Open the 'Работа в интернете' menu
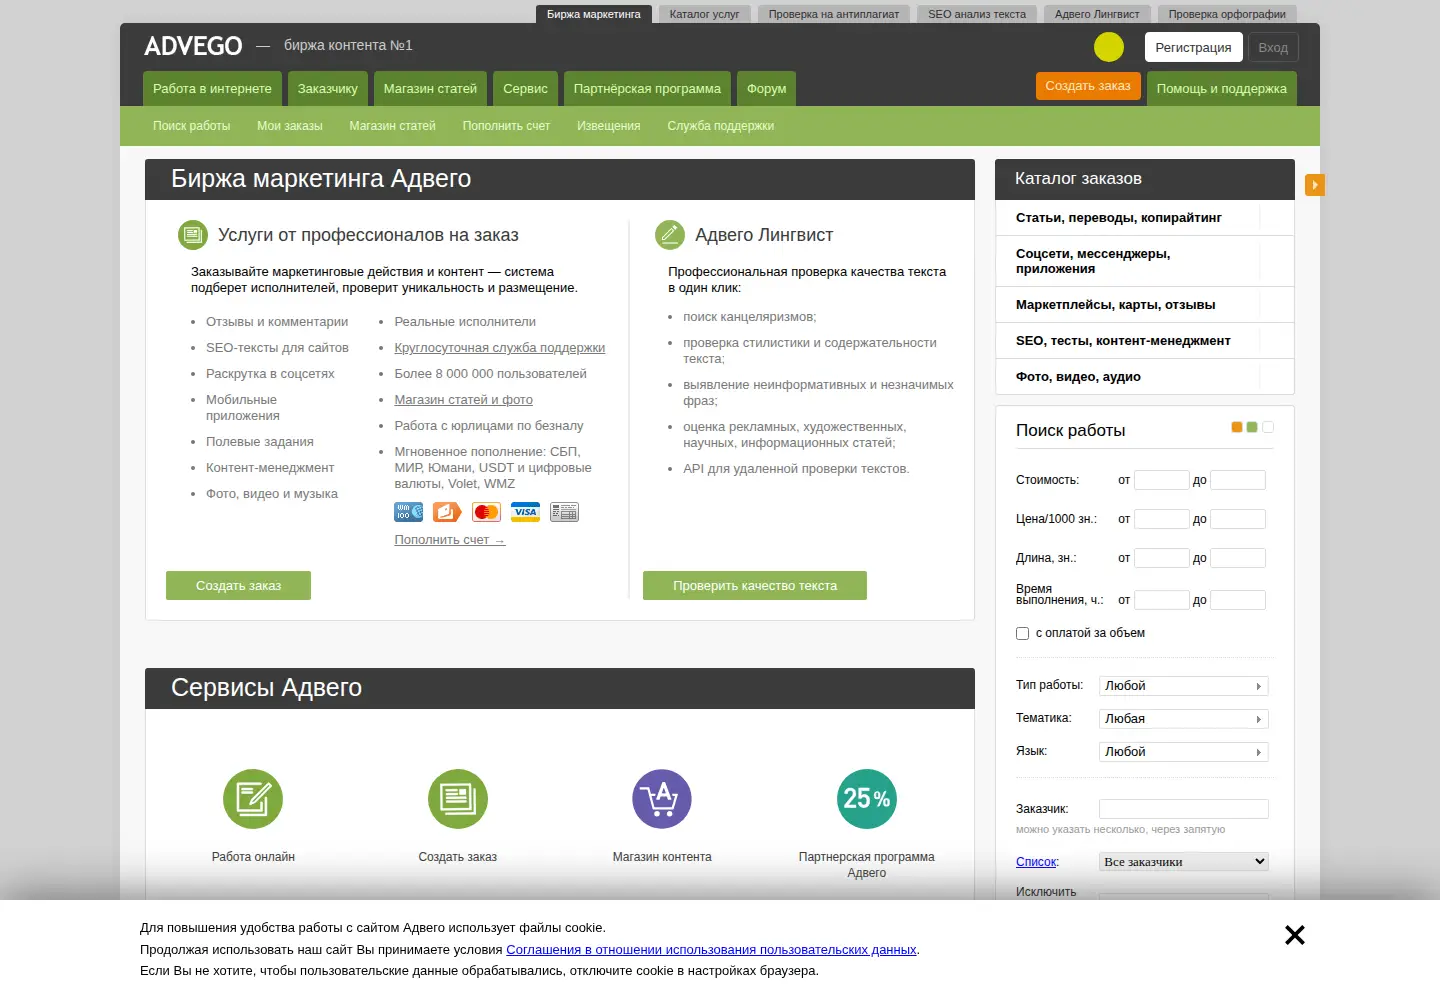The height and width of the screenshot is (1000, 1440). pos(212,89)
